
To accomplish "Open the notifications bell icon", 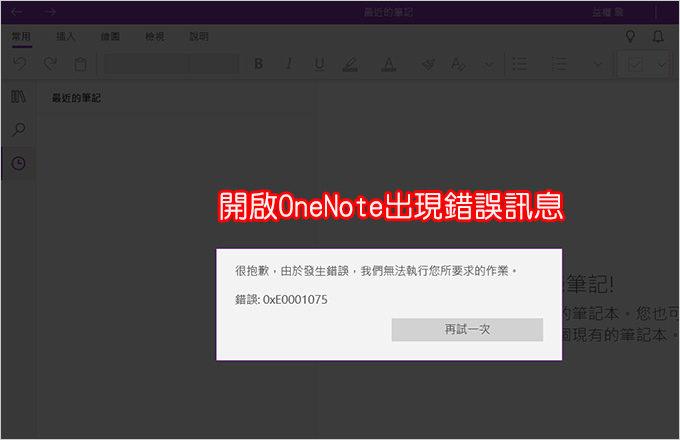I will 658,36.
